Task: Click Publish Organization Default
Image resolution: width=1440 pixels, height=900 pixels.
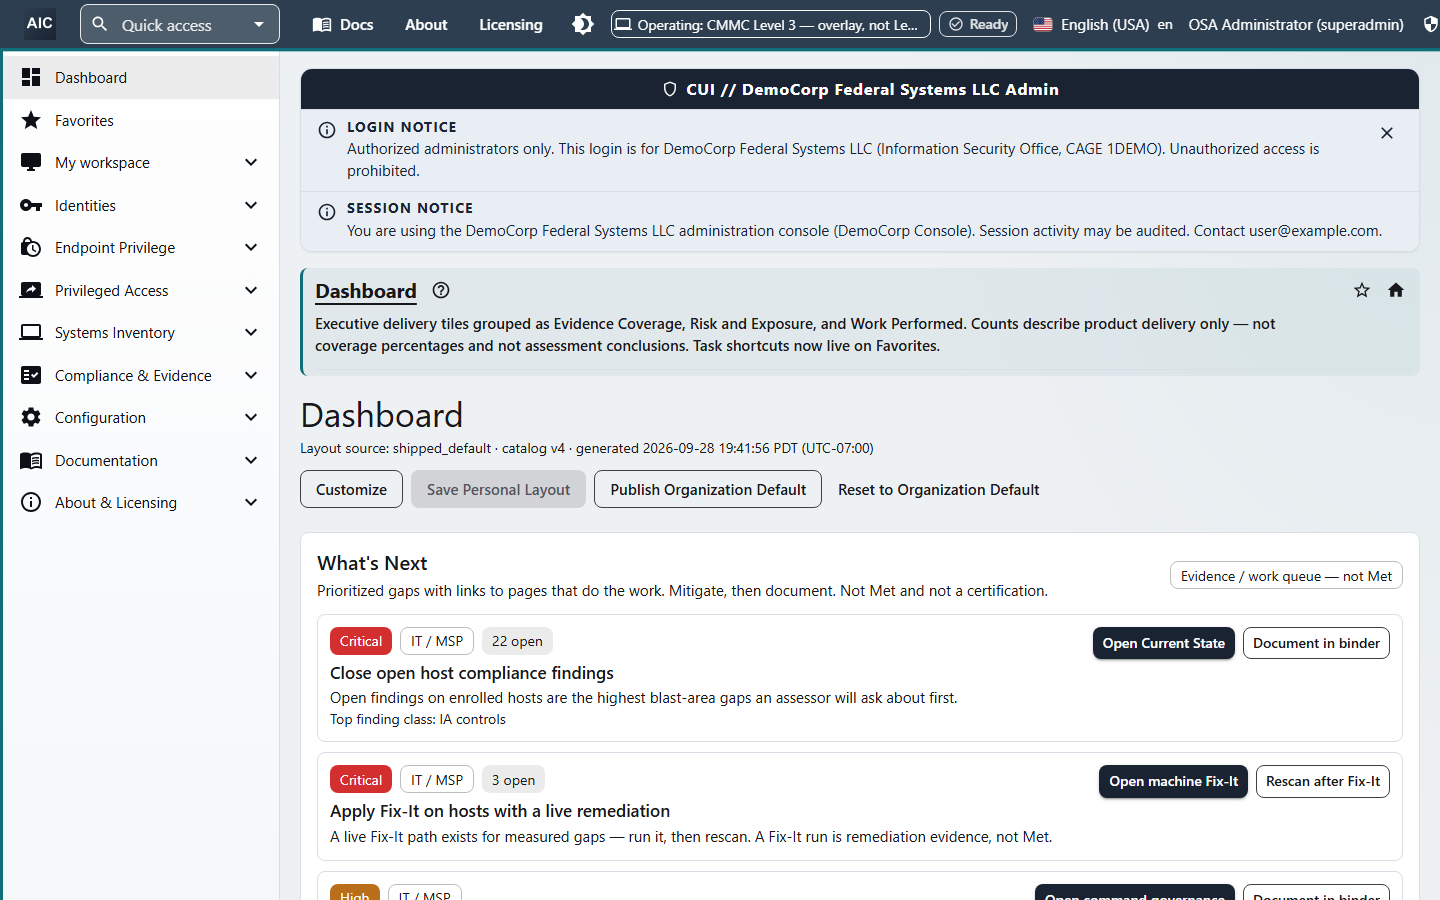Action: (x=708, y=489)
